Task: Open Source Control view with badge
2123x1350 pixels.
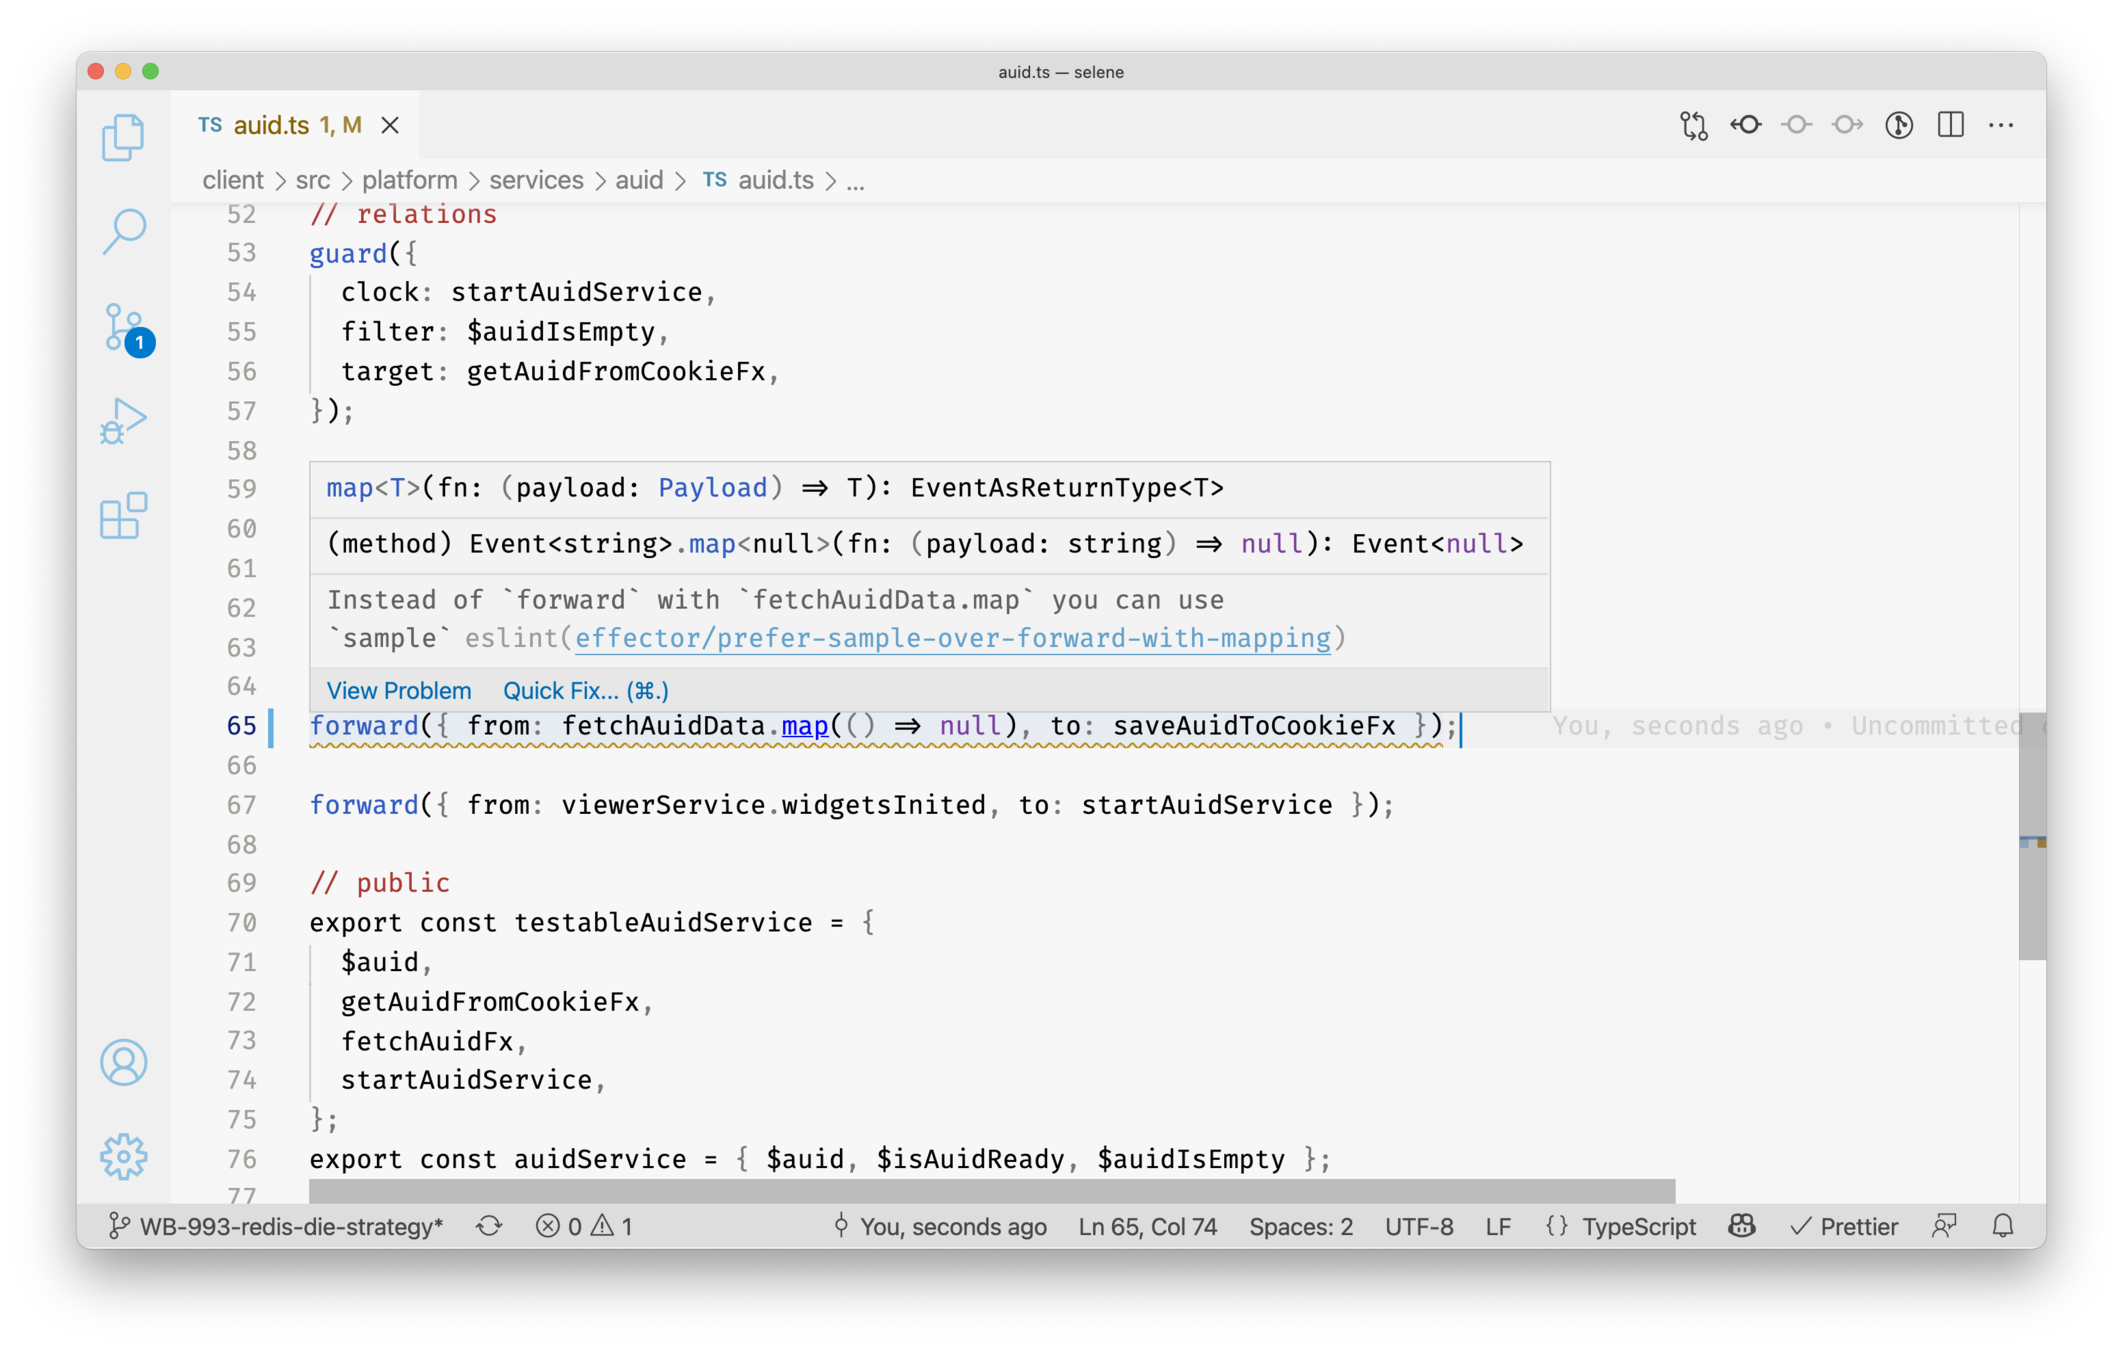Action: coord(123,327)
